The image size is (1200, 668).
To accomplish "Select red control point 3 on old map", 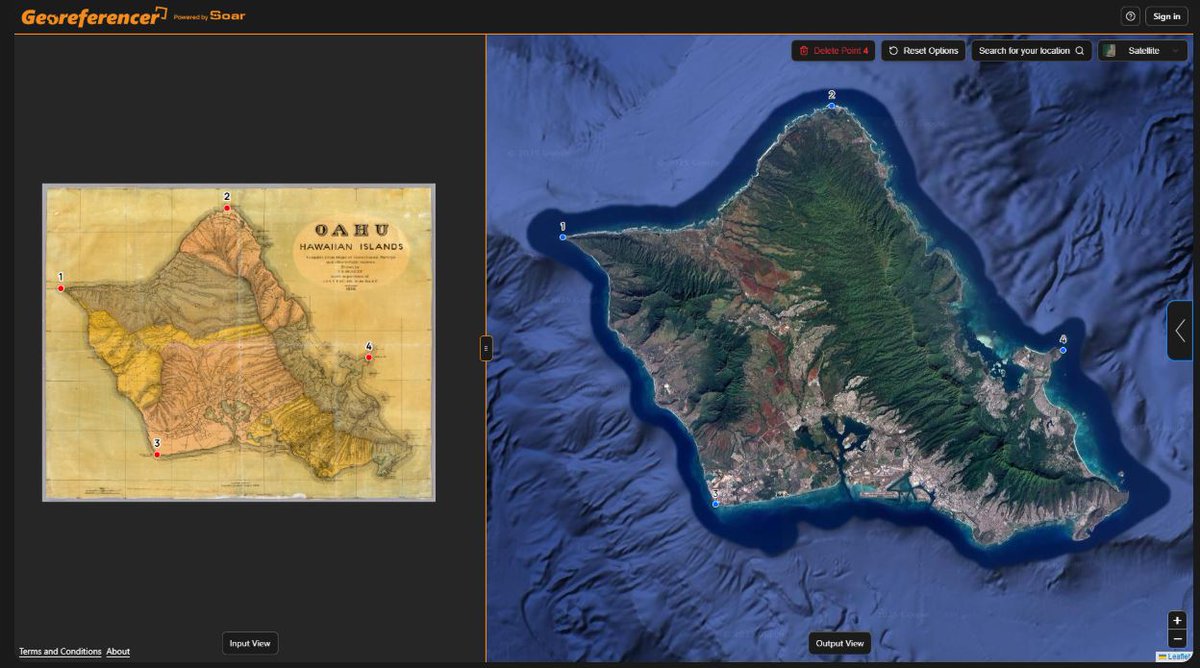I will click(157, 454).
